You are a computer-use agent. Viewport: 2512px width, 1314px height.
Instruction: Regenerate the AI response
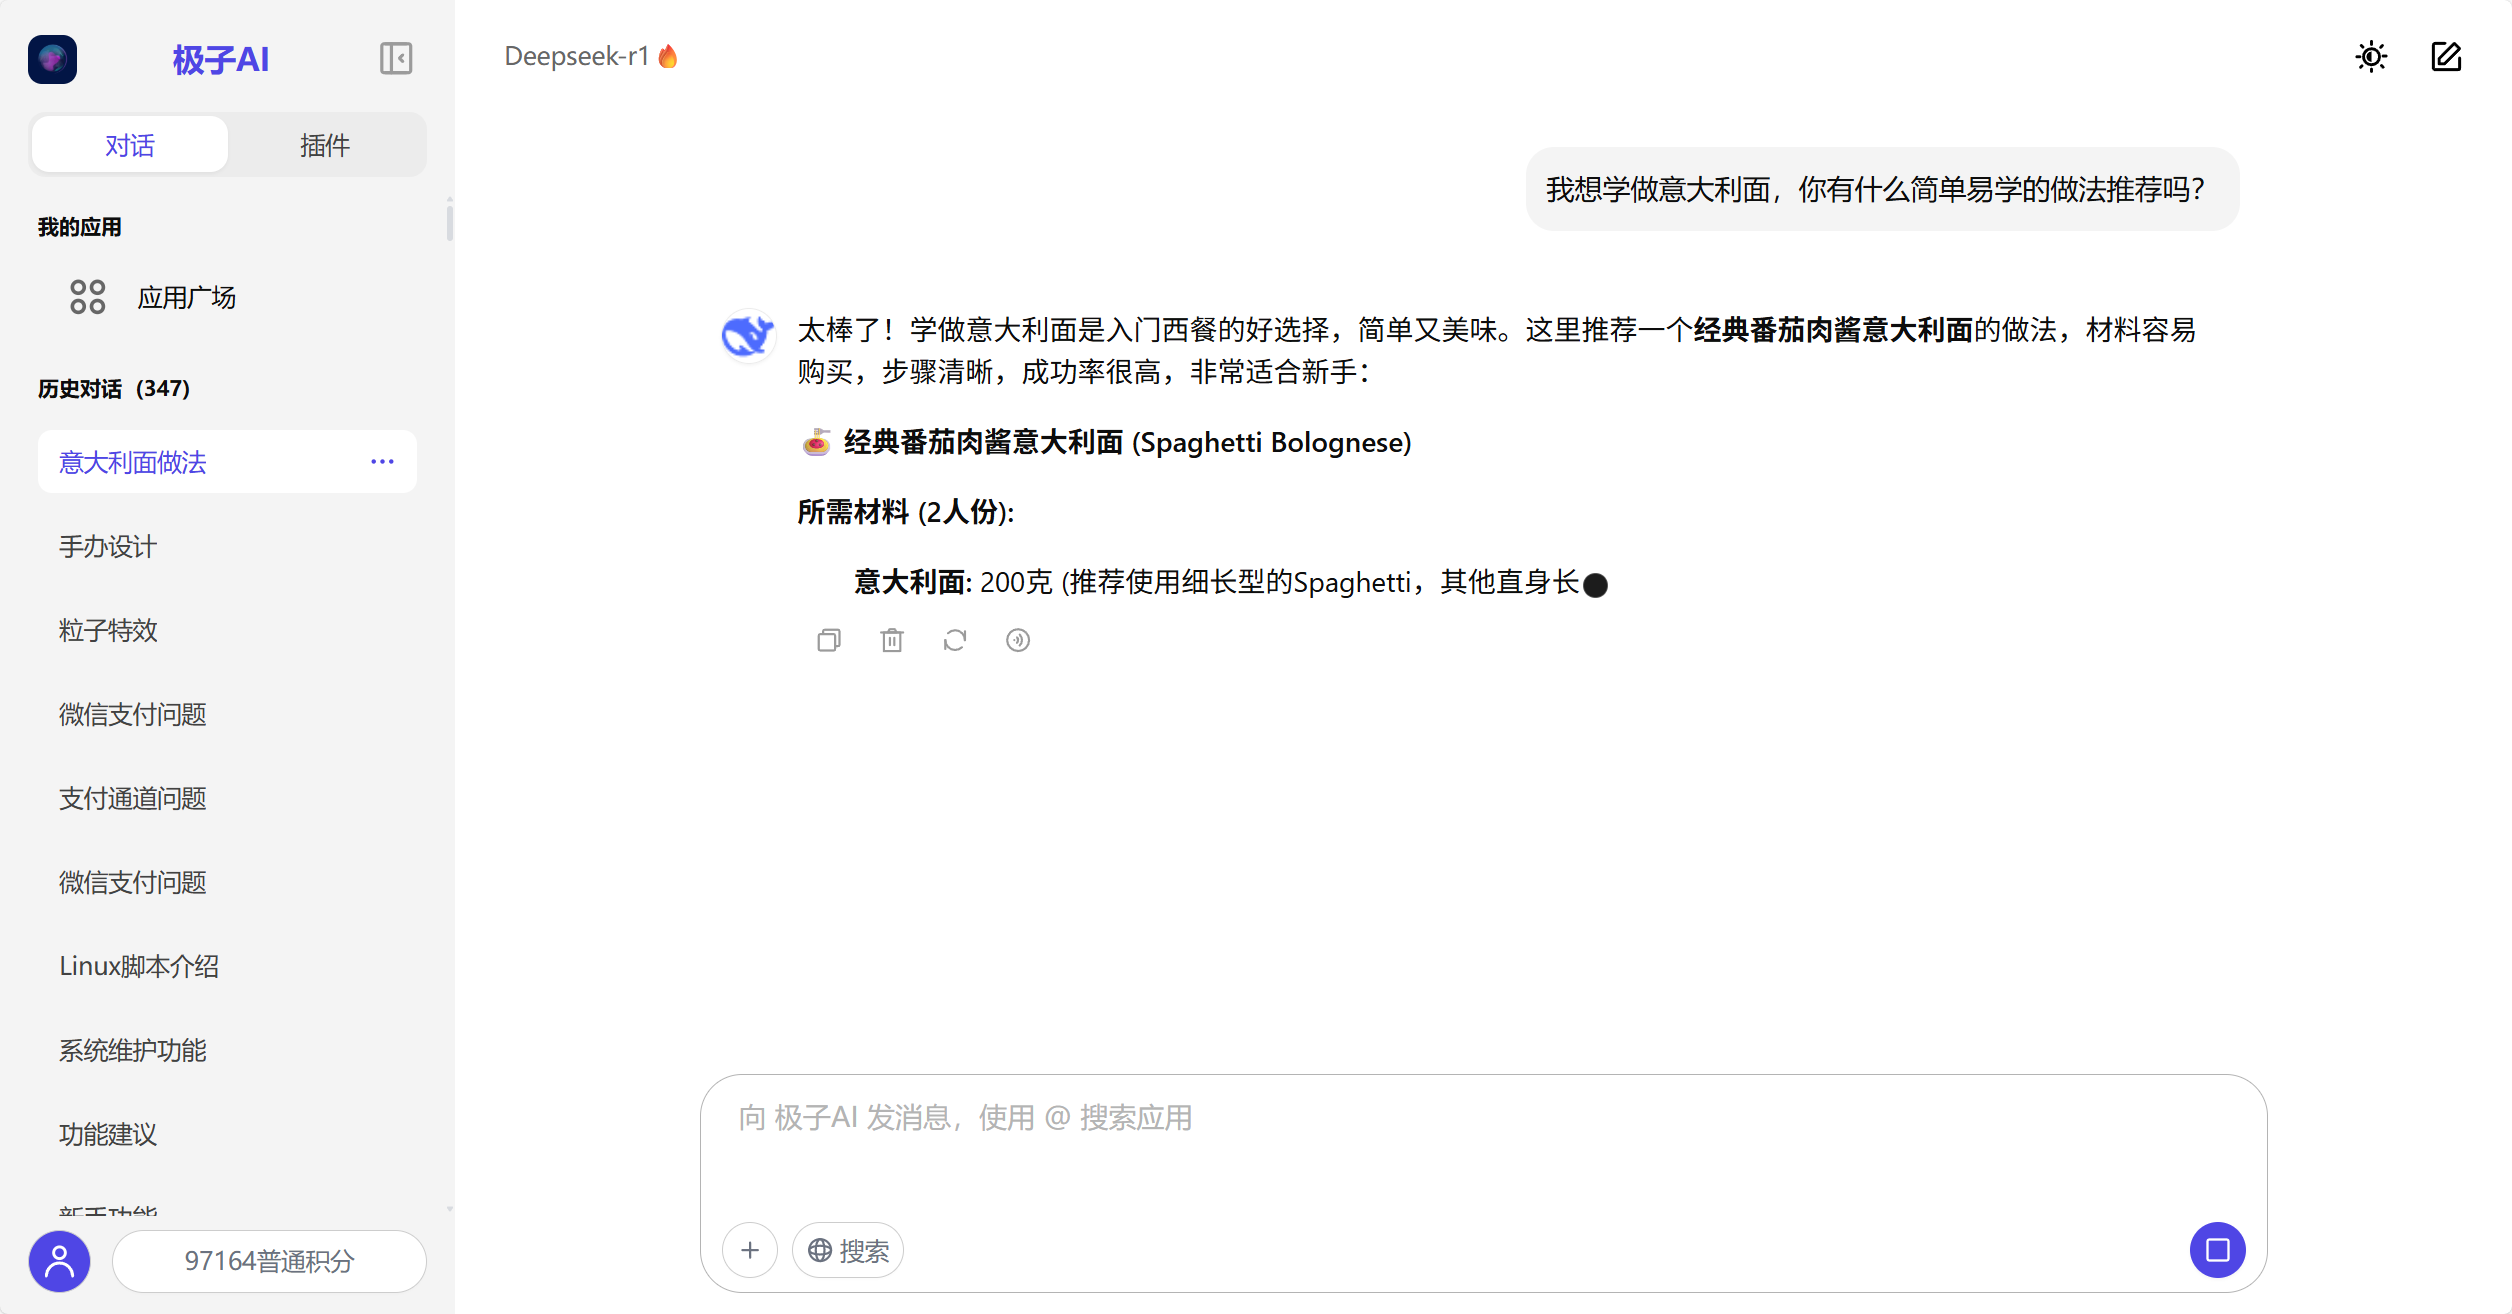click(x=955, y=640)
